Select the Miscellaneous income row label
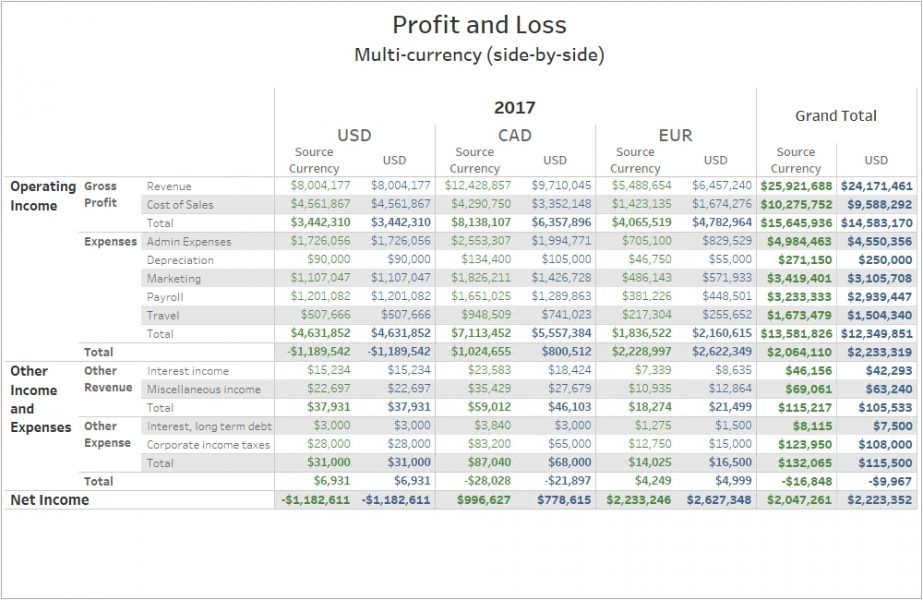 coord(203,389)
